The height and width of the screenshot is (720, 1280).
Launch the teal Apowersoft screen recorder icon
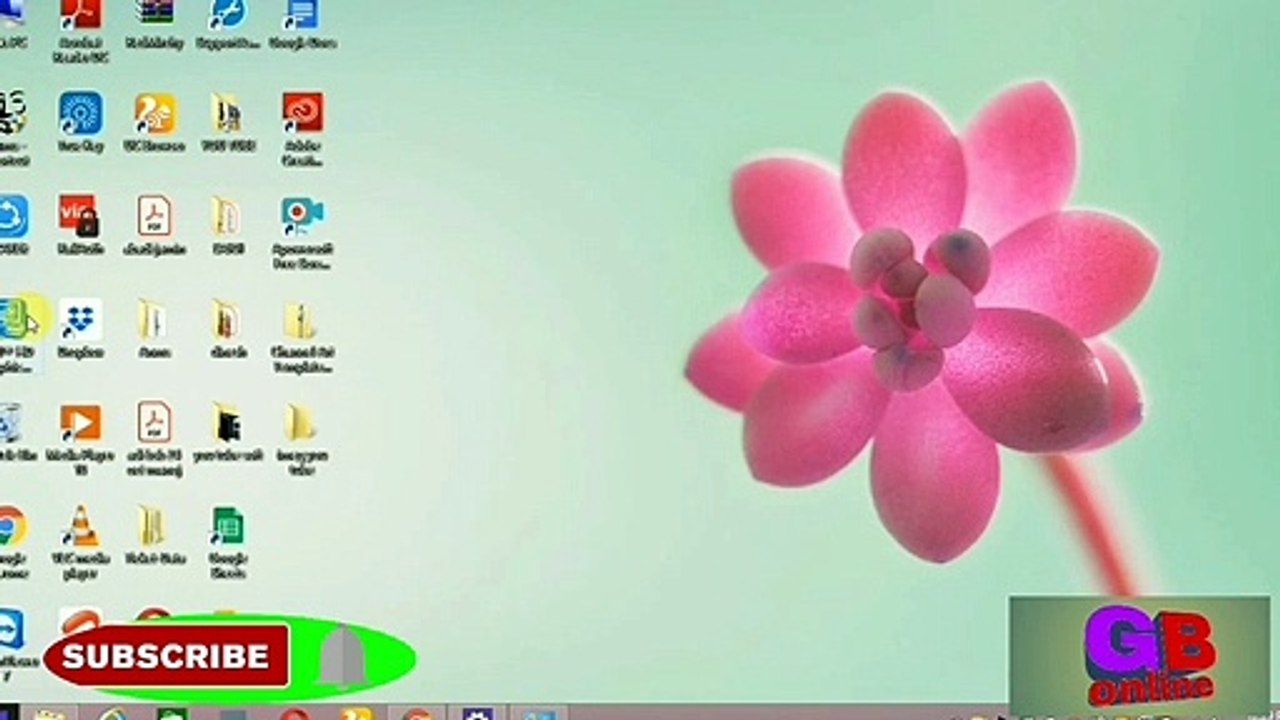tap(301, 216)
